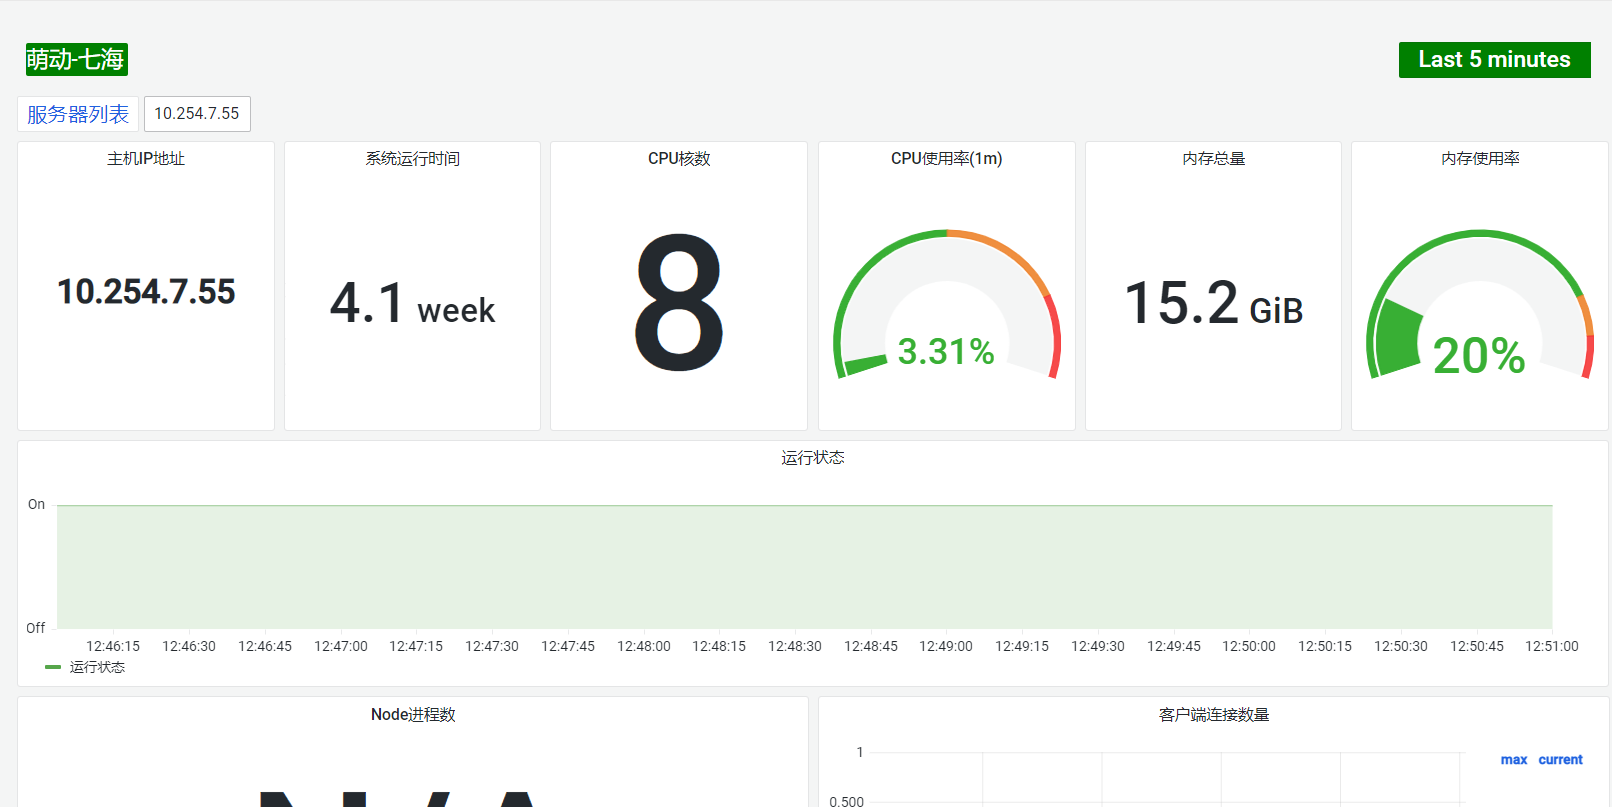Open the 内存使用率 panel title menu
This screenshot has width=1612, height=807.
(x=1480, y=159)
